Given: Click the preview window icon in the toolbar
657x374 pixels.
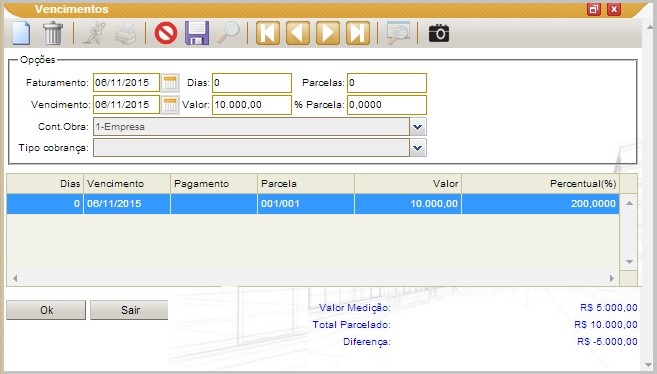Looking at the screenshot, I should [398, 33].
